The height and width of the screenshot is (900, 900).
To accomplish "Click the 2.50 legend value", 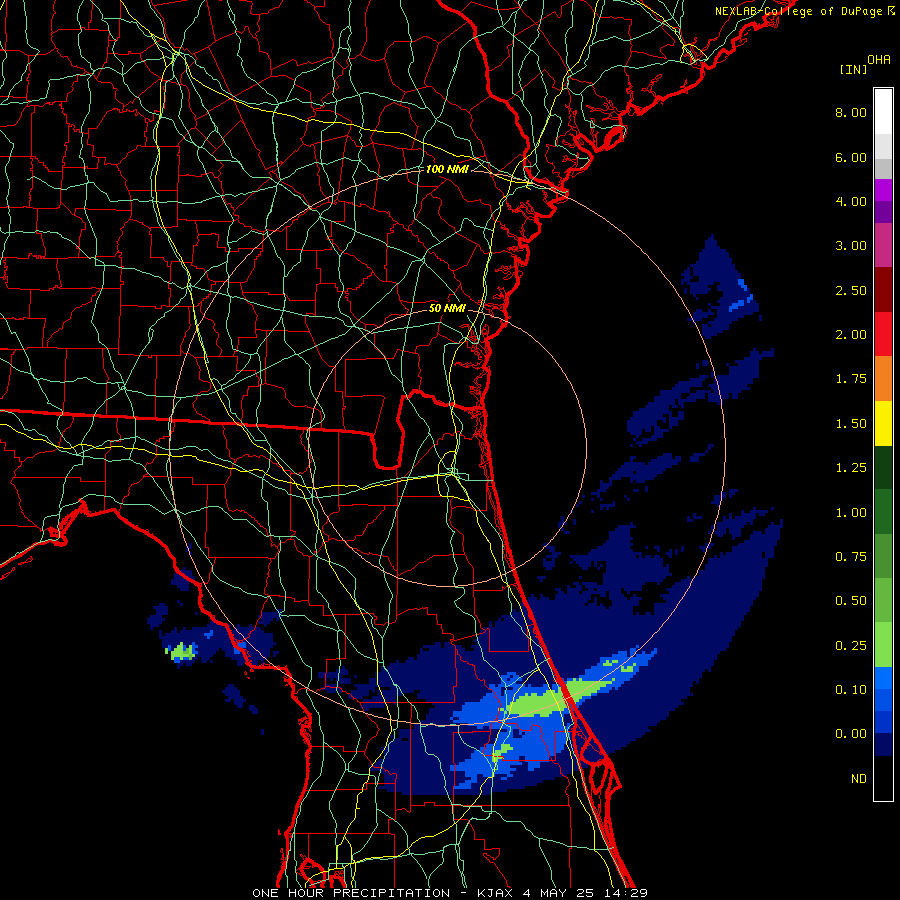I will (851, 290).
